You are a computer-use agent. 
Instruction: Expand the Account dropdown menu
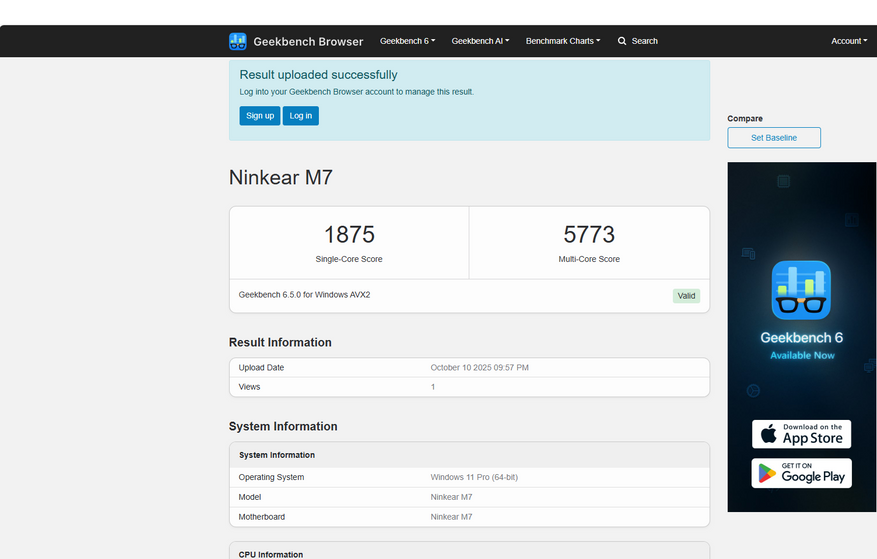848,41
